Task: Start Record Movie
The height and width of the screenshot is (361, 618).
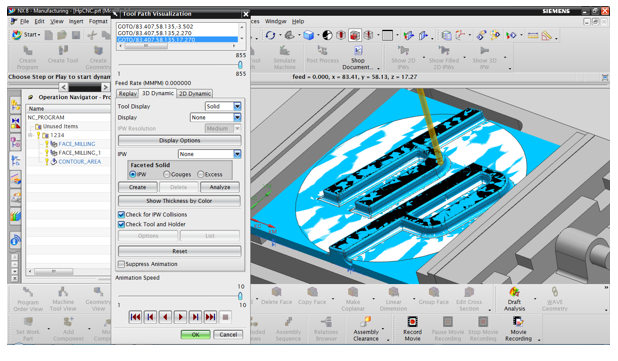Action: (x=413, y=329)
